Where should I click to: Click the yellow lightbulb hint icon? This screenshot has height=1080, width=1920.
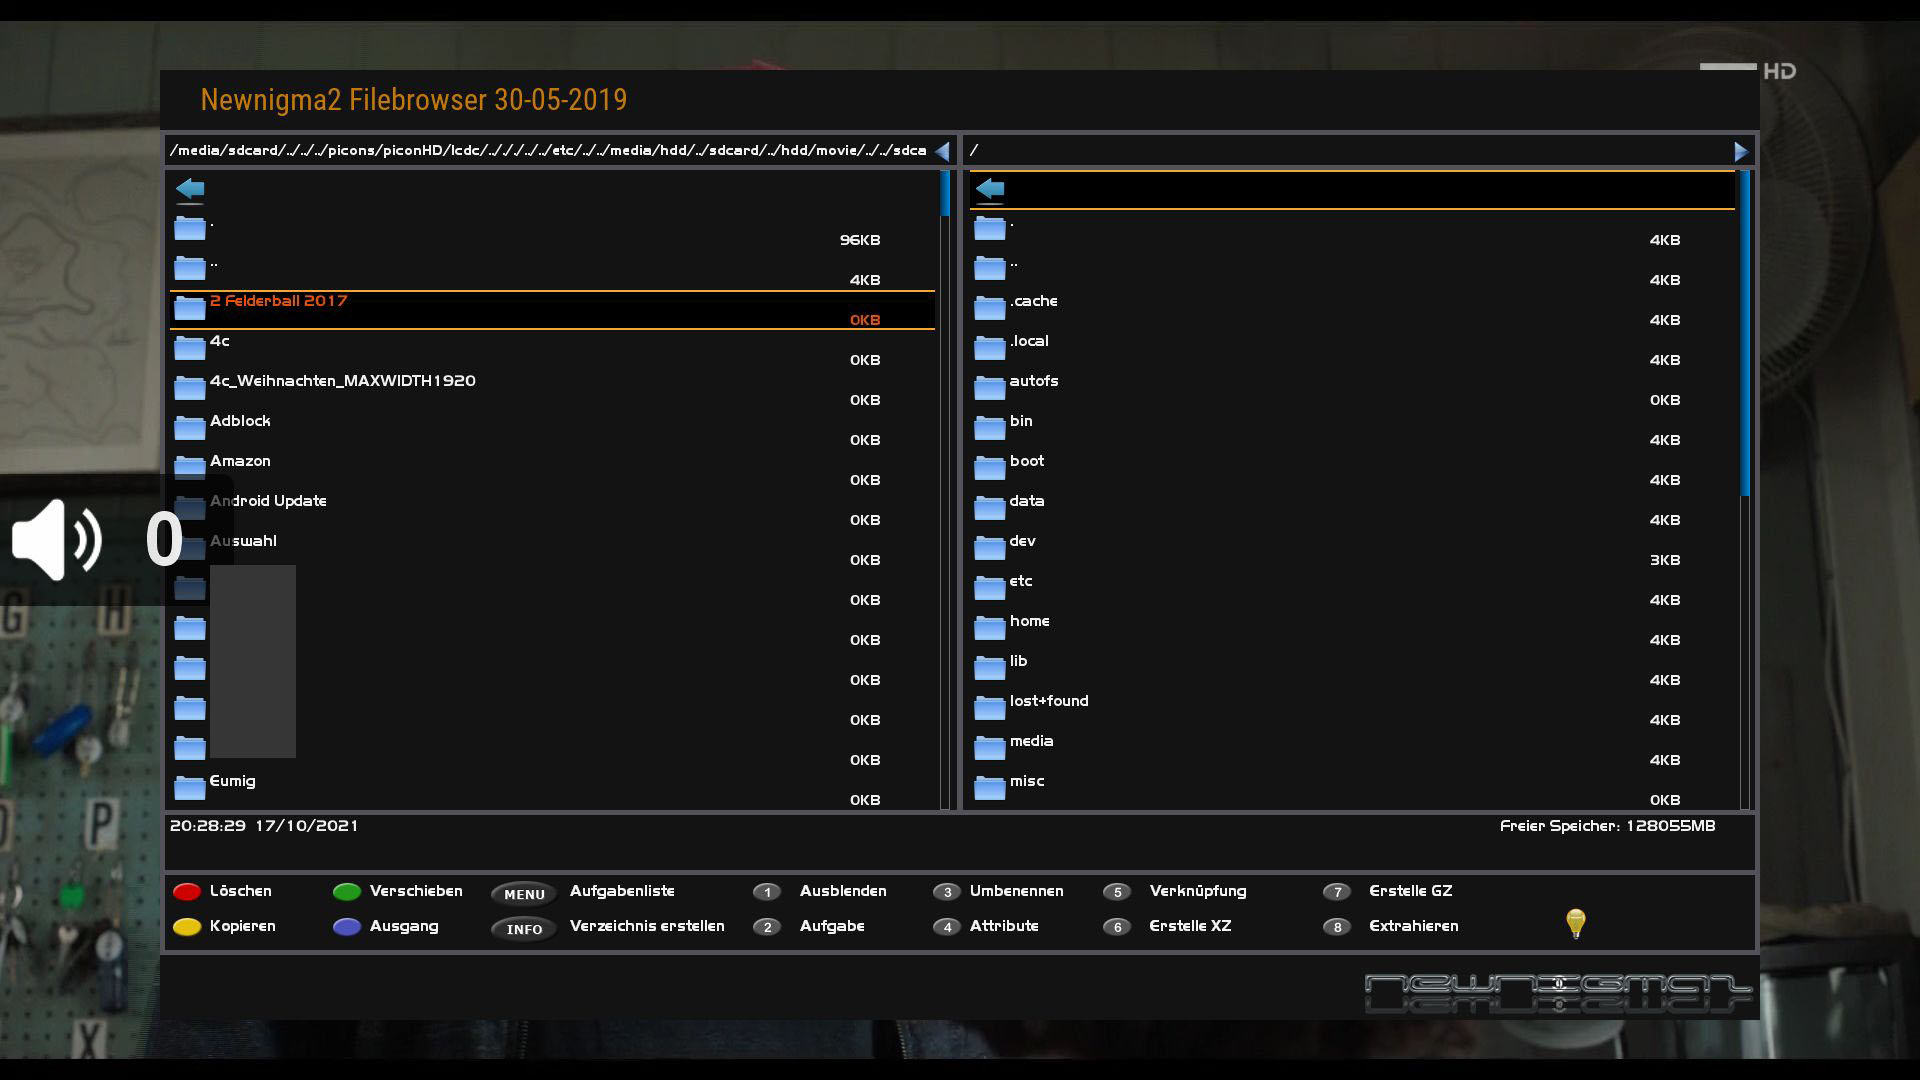(1575, 923)
